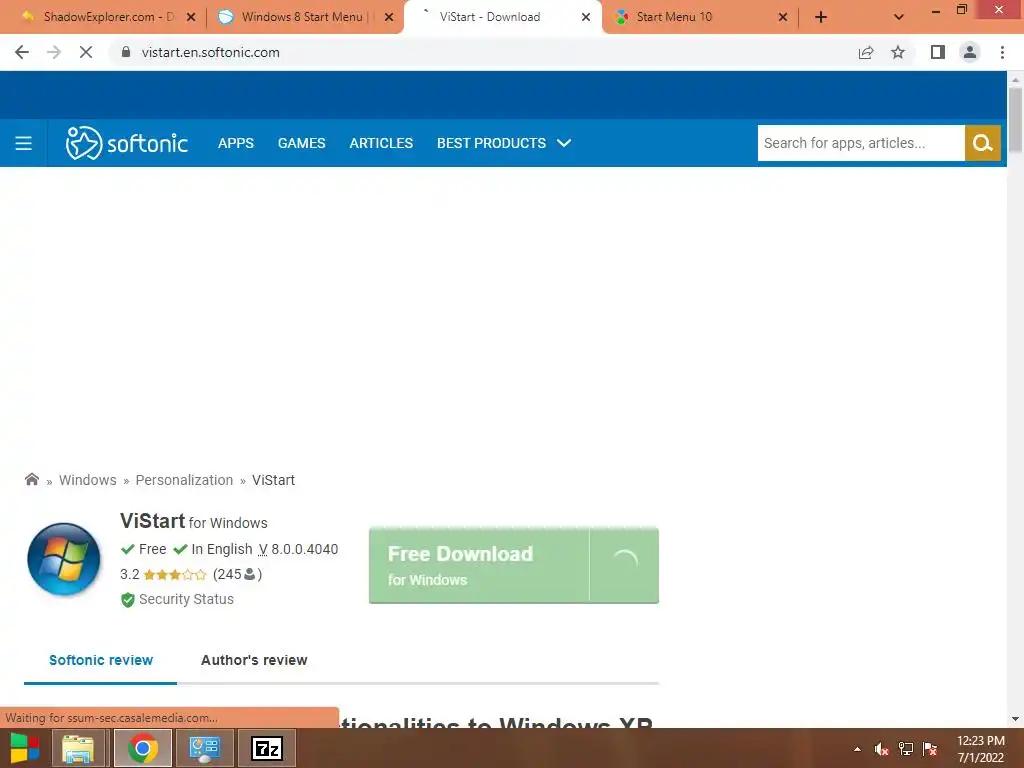This screenshot has width=1024, height=768.
Task: Click the lock icon in address bar
Action: [126, 52]
